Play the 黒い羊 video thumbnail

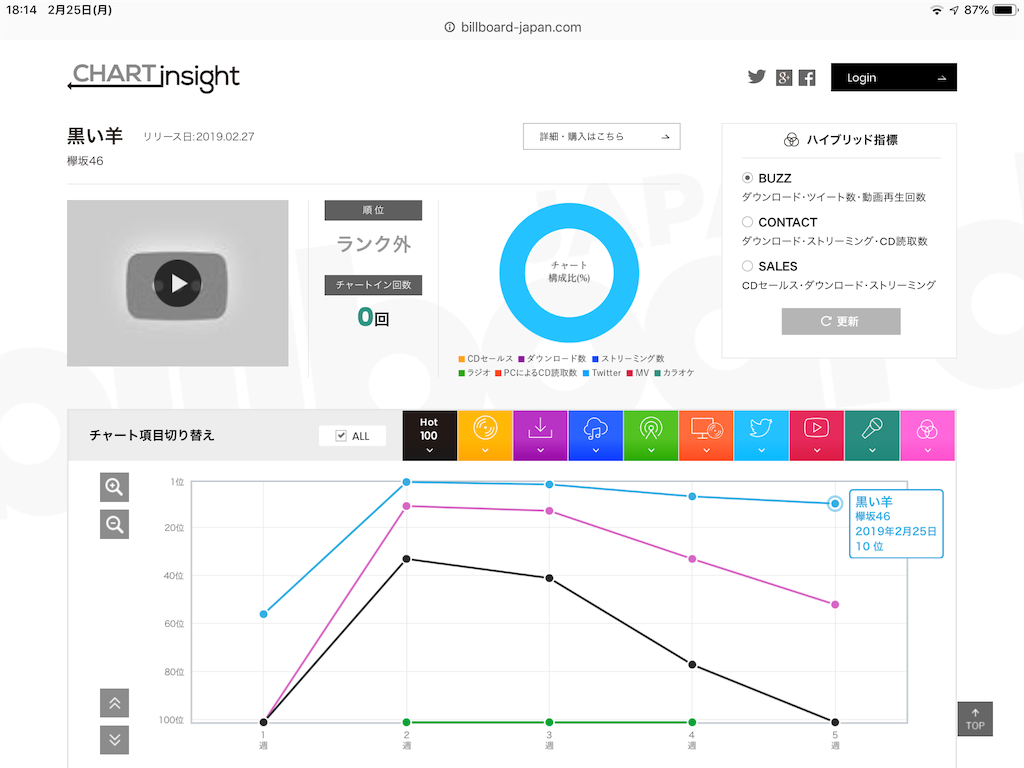point(178,283)
